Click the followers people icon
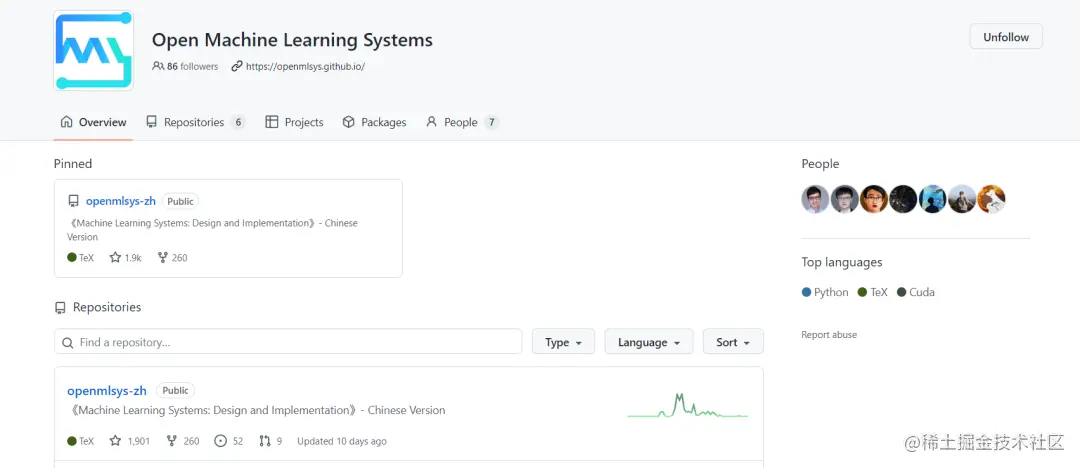This screenshot has width=1080, height=468. 158,67
